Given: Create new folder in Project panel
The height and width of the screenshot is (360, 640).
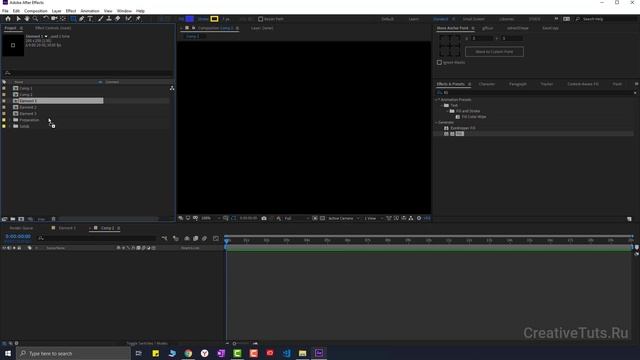Looking at the screenshot, I should tap(13, 219).
